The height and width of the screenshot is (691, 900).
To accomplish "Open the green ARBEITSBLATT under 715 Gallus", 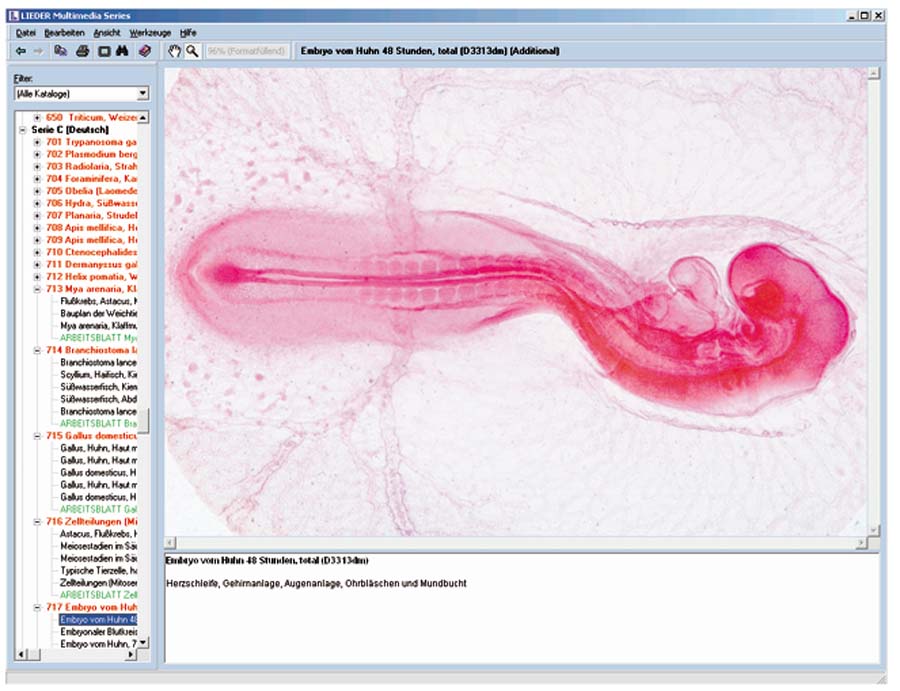I will 98,509.
